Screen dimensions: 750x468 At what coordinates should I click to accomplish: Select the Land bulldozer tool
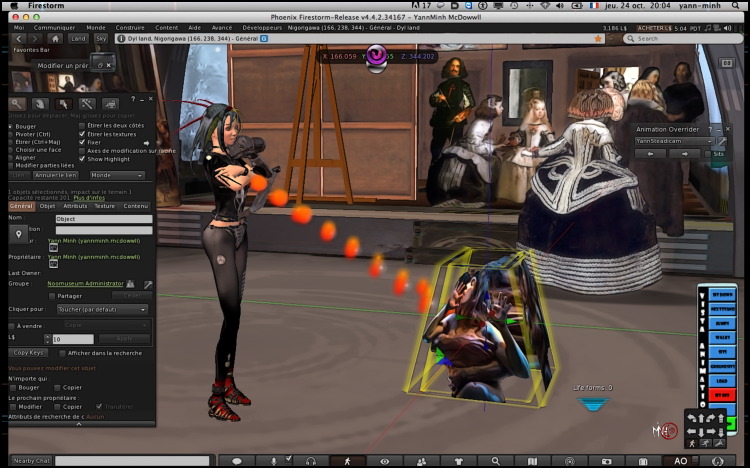coord(110,103)
